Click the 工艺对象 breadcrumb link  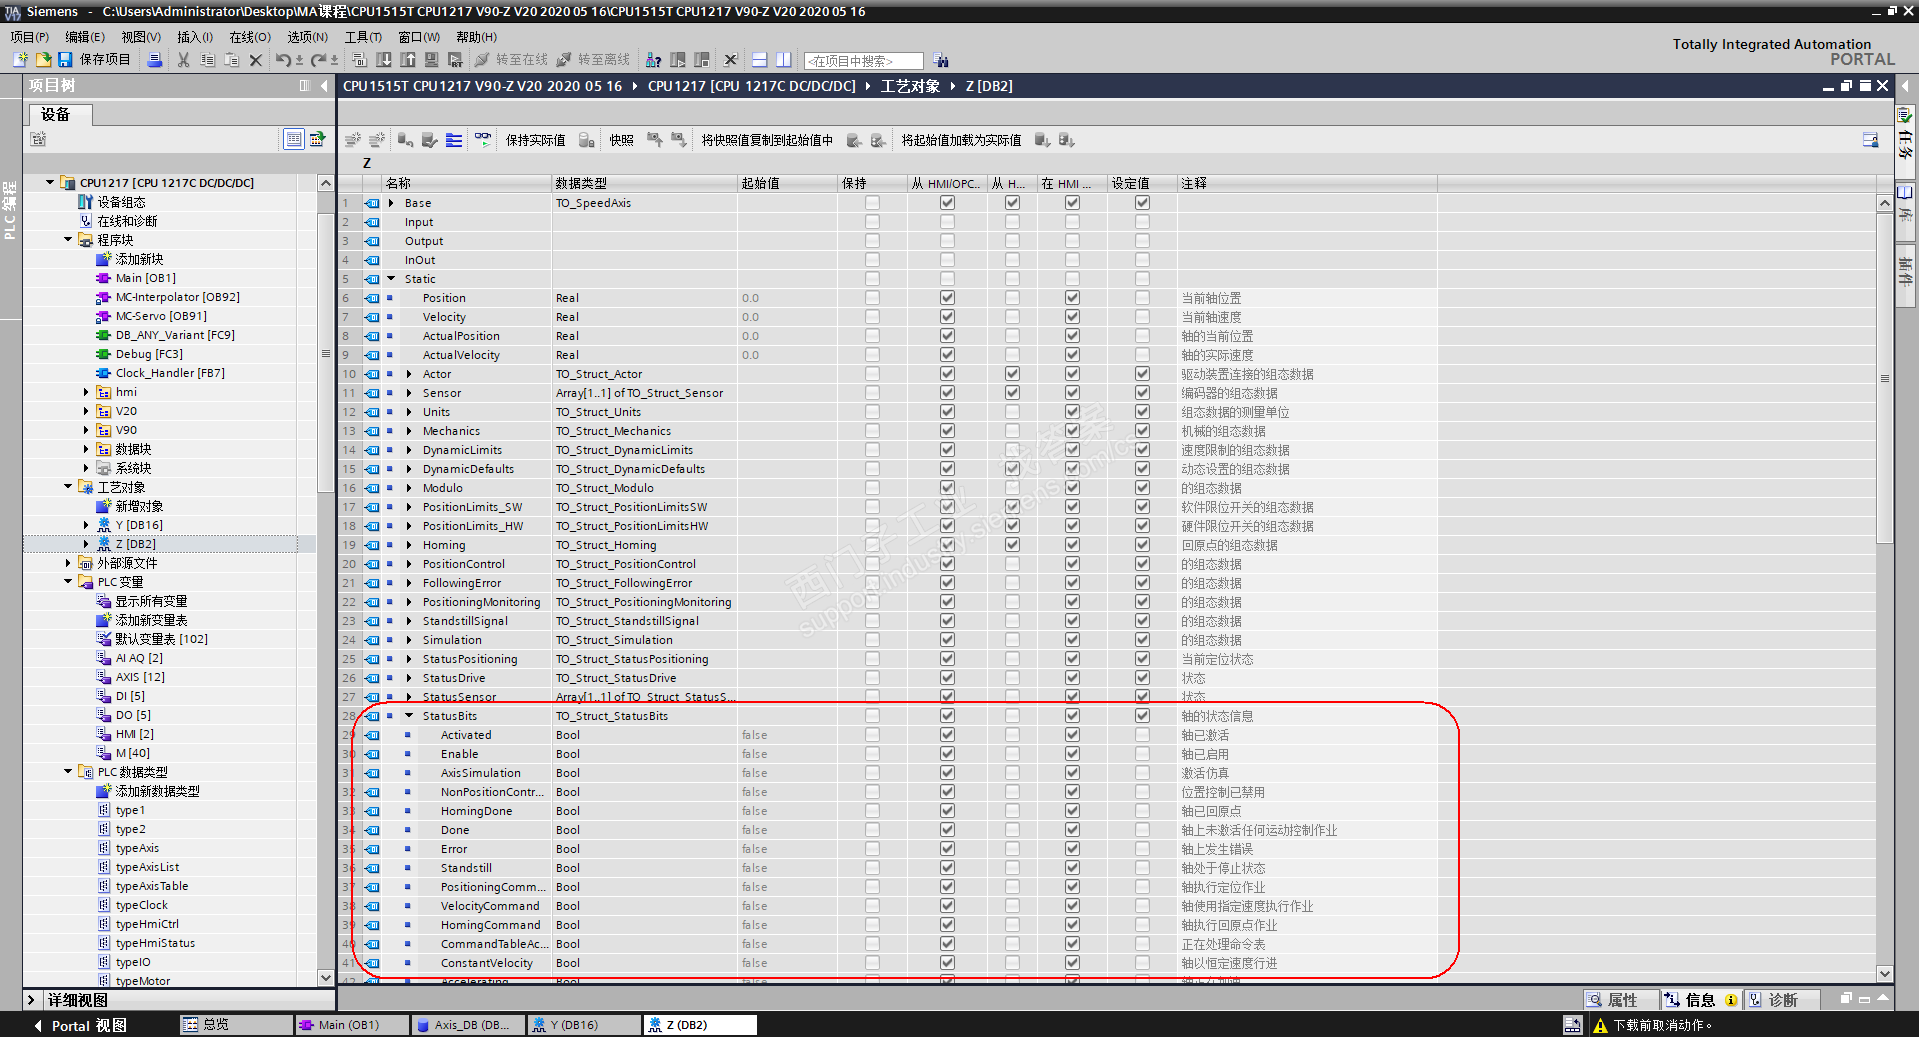(x=910, y=86)
